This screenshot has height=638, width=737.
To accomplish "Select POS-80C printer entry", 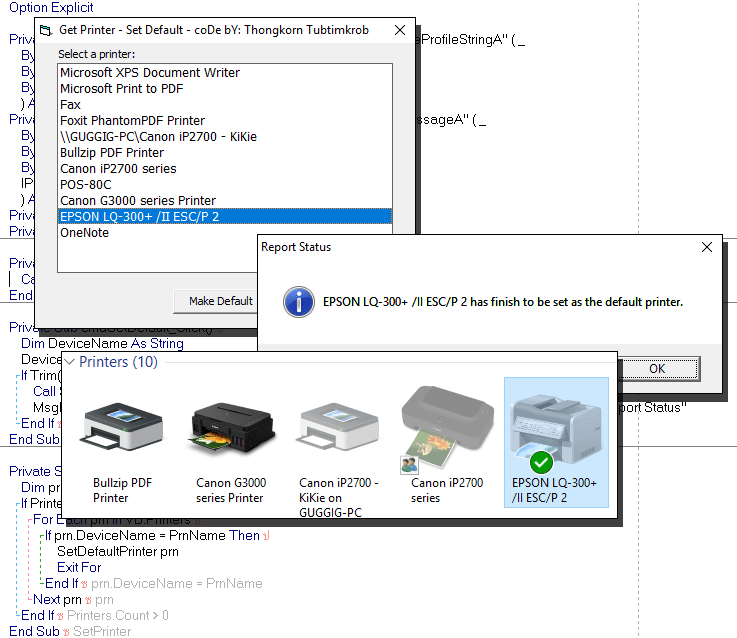I will click(225, 185).
